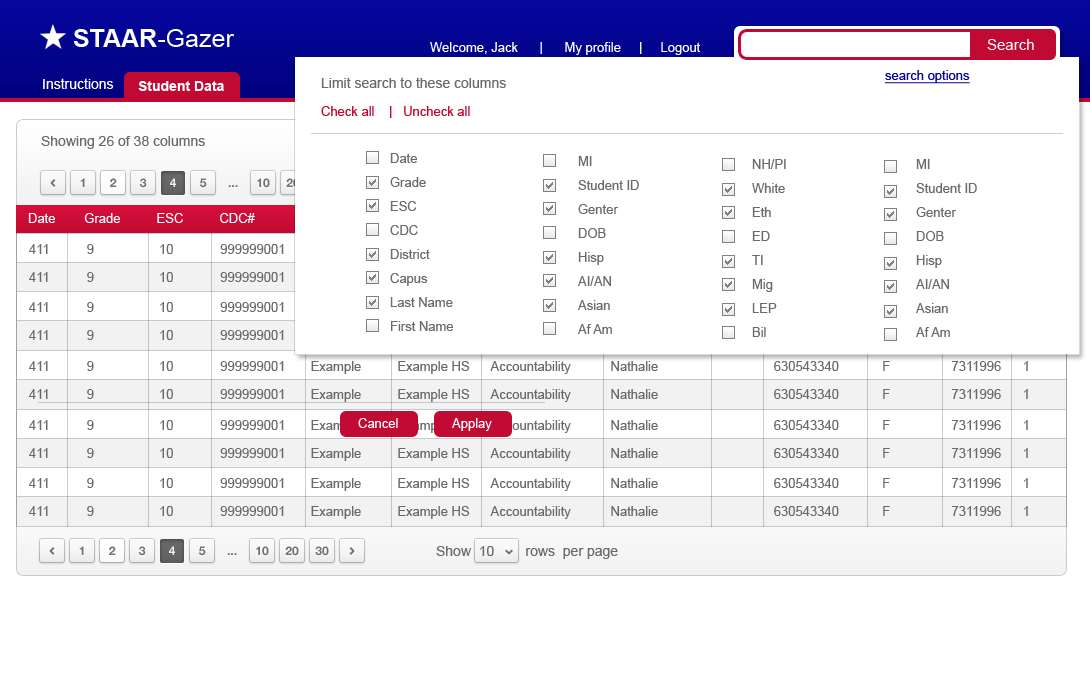Focus the search text field

(x=854, y=45)
